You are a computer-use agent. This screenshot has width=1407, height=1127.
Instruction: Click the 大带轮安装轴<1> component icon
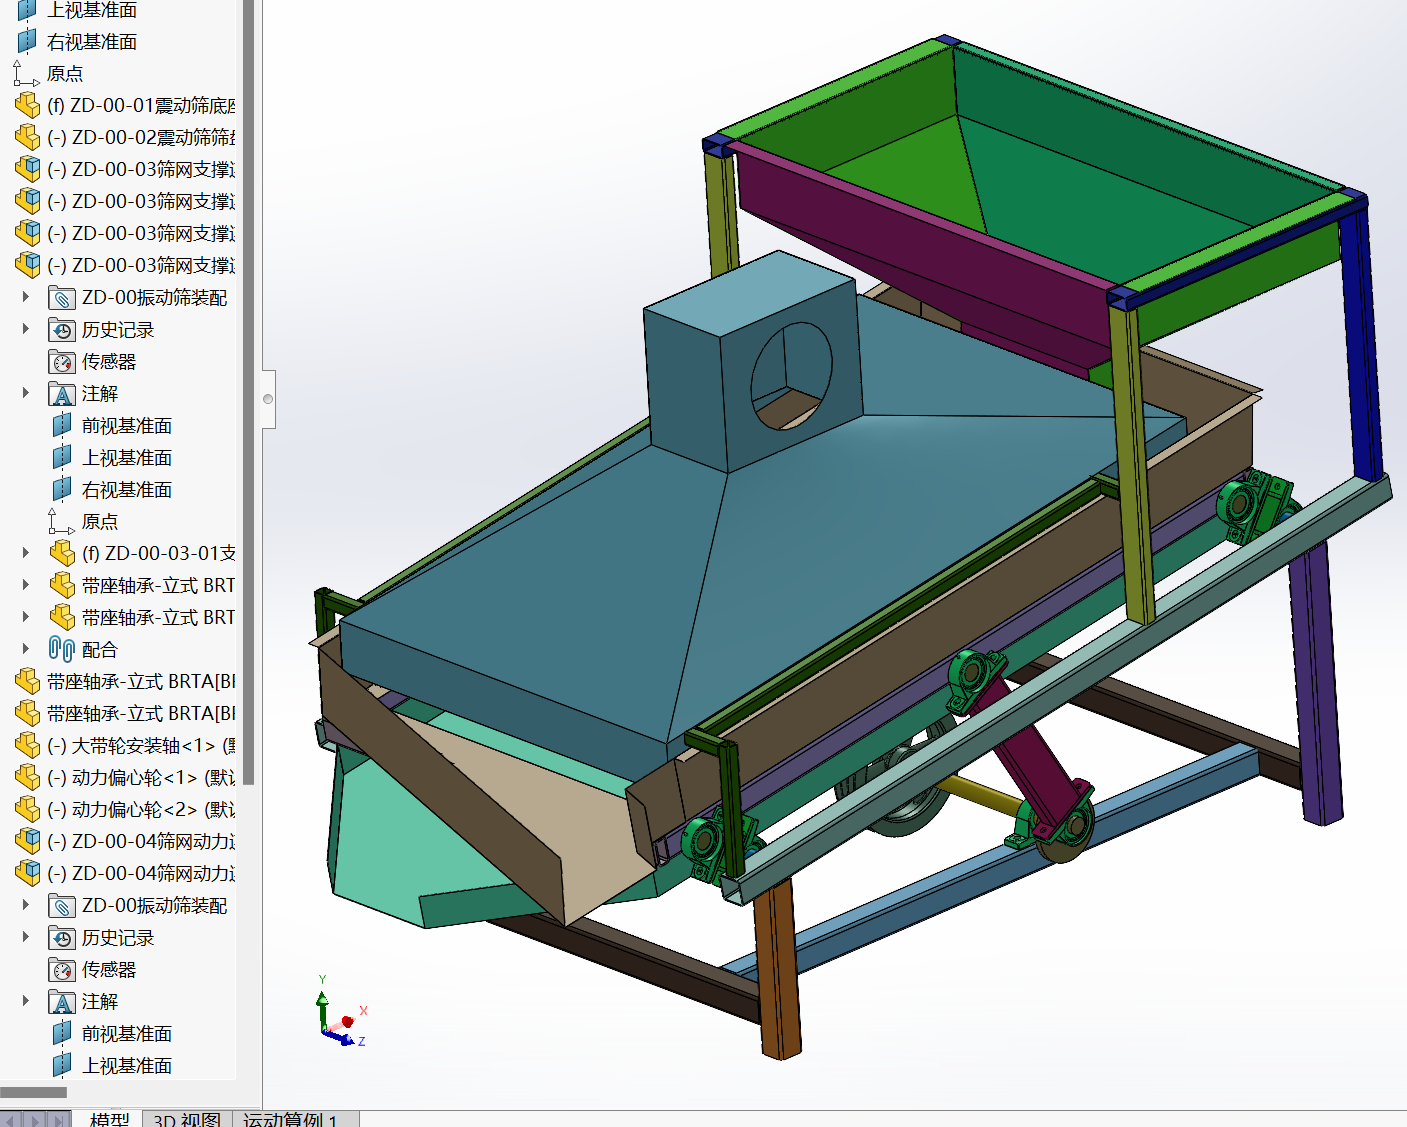tap(27, 745)
